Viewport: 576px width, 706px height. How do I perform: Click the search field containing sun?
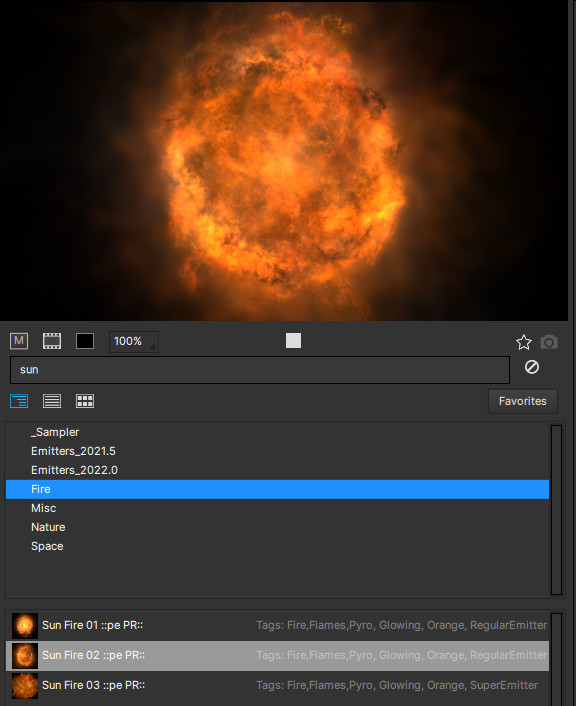click(x=260, y=370)
